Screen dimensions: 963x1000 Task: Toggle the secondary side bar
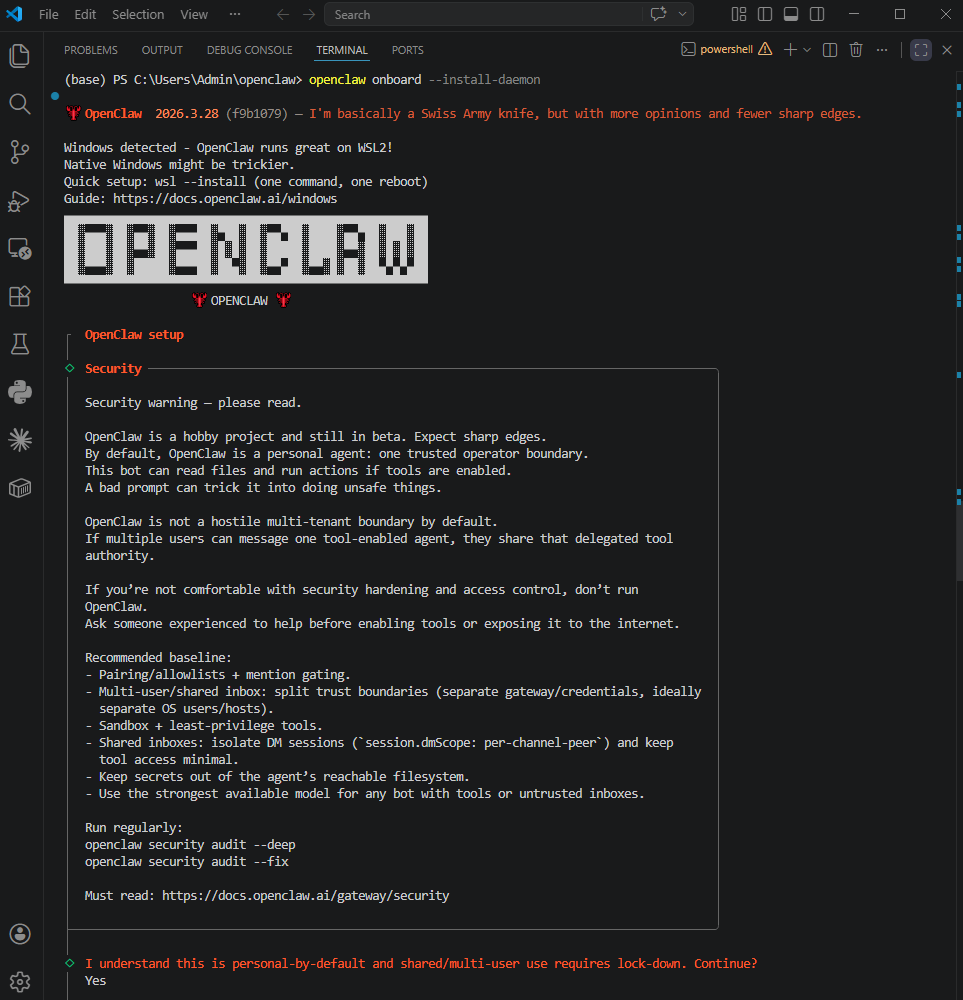coord(817,14)
